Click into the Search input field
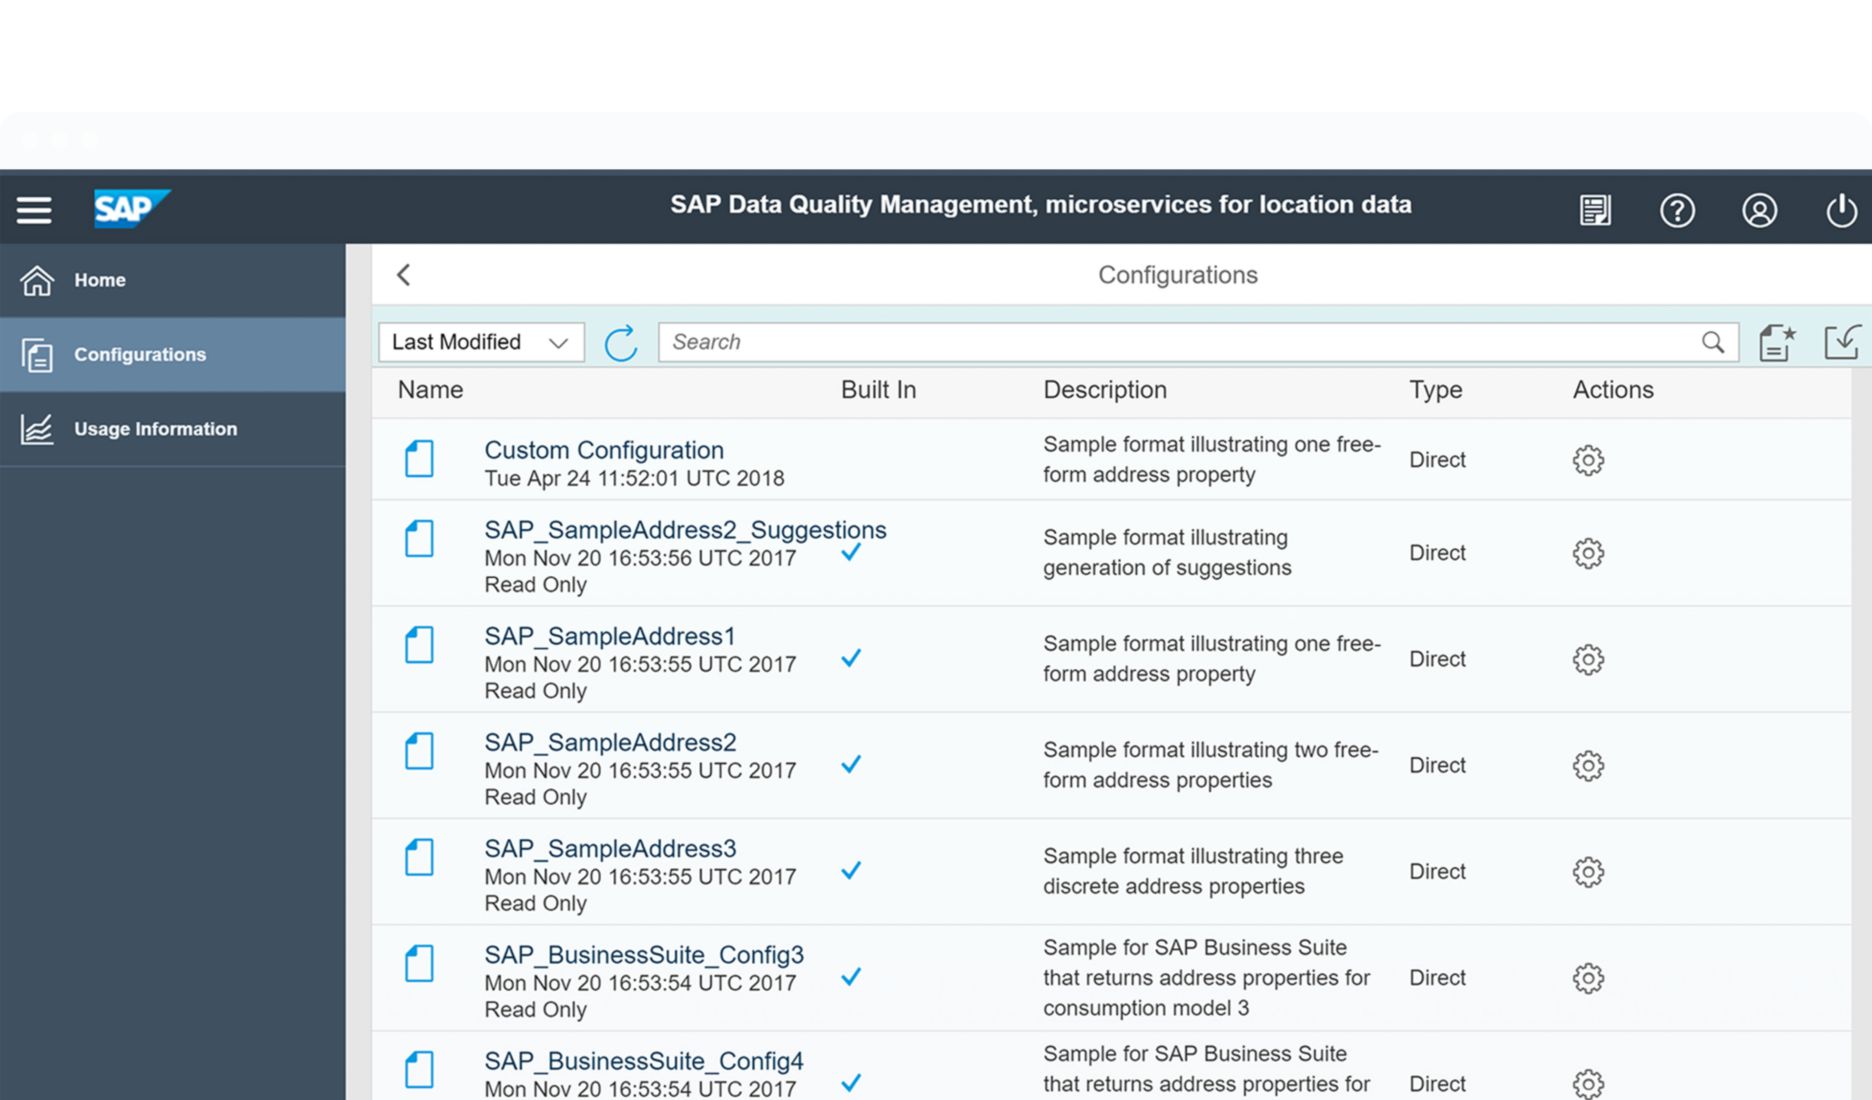Screen dimensions: 1872x1100 click(x=1180, y=343)
